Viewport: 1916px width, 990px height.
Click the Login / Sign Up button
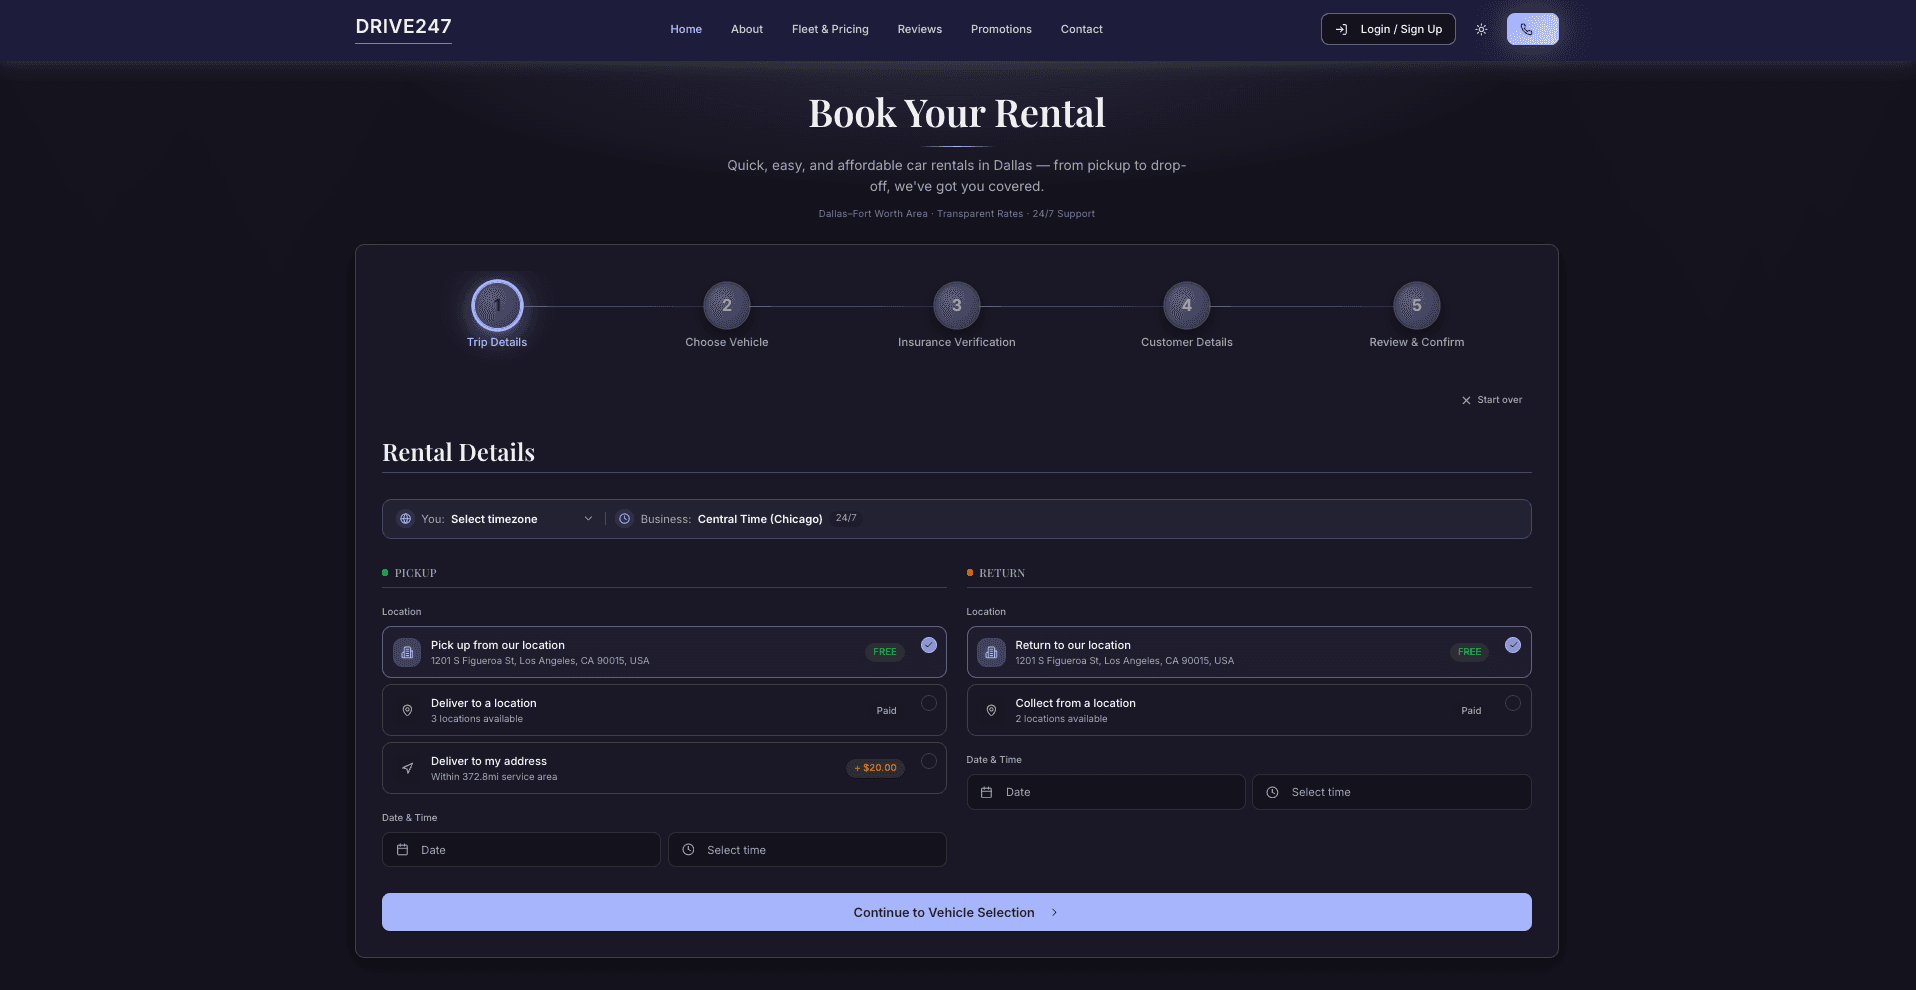[1388, 29]
